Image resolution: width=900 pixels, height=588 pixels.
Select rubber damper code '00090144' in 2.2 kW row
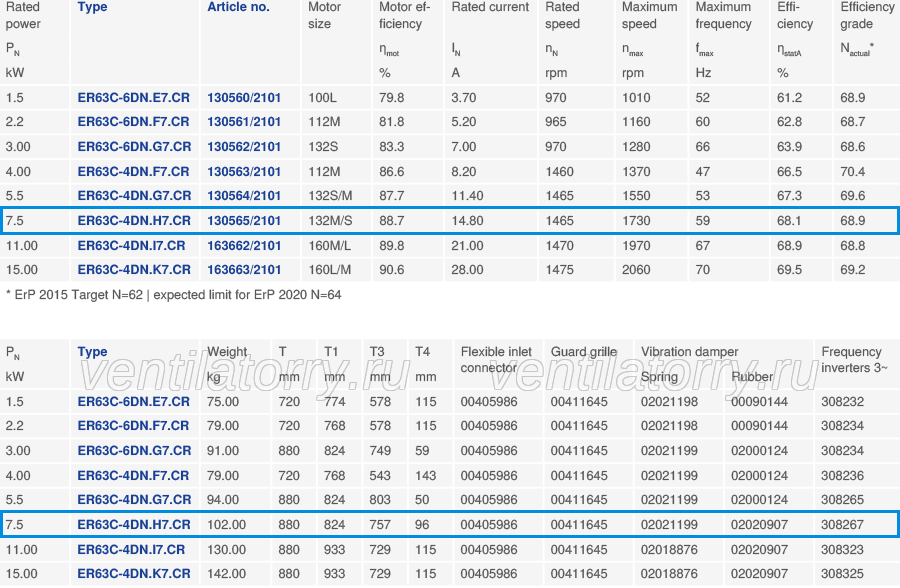[x=759, y=426]
